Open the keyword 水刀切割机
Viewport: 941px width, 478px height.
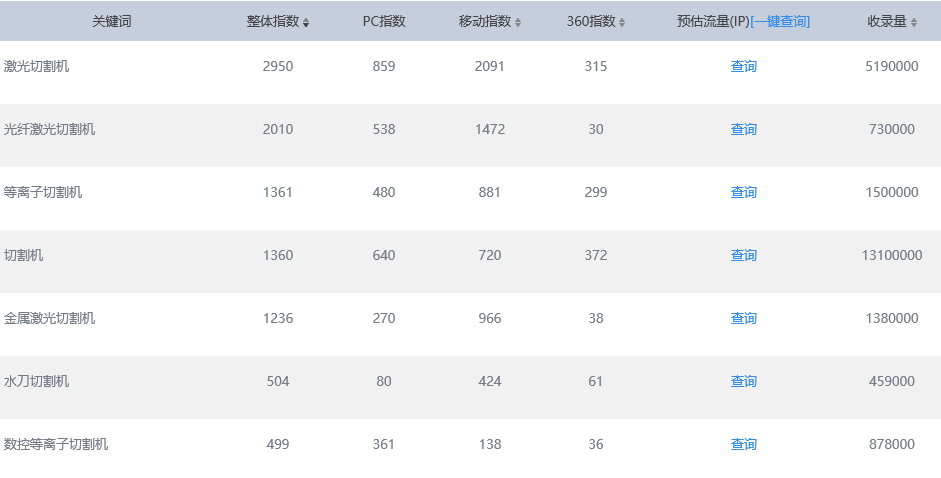tap(36, 381)
